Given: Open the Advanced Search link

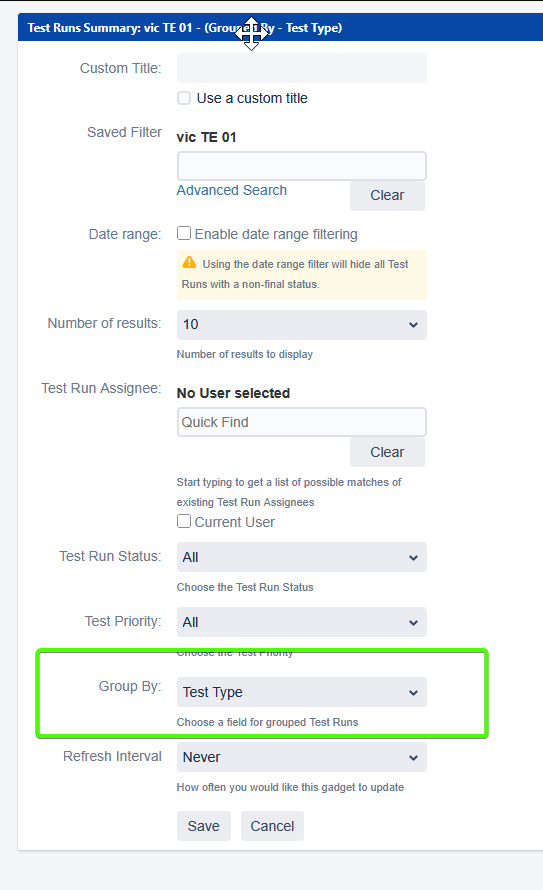Looking at the screenshot, I should (x=231, y=190).
